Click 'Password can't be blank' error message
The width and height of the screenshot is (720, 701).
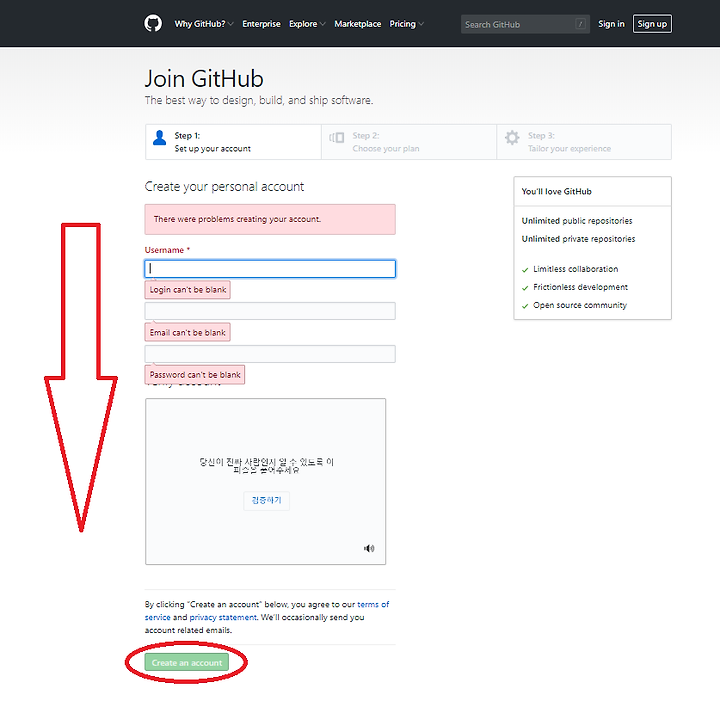(195, 375)
